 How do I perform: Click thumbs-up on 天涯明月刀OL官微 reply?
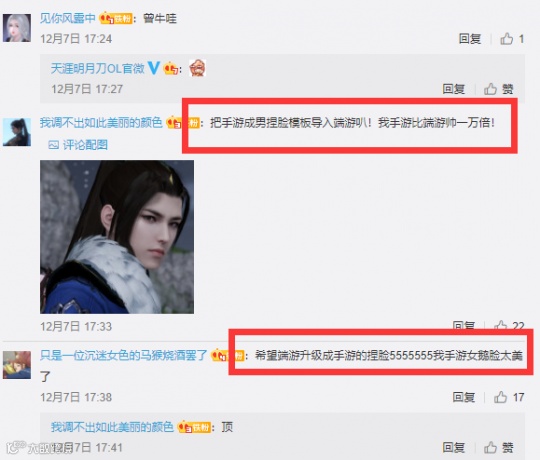point(498,89)
